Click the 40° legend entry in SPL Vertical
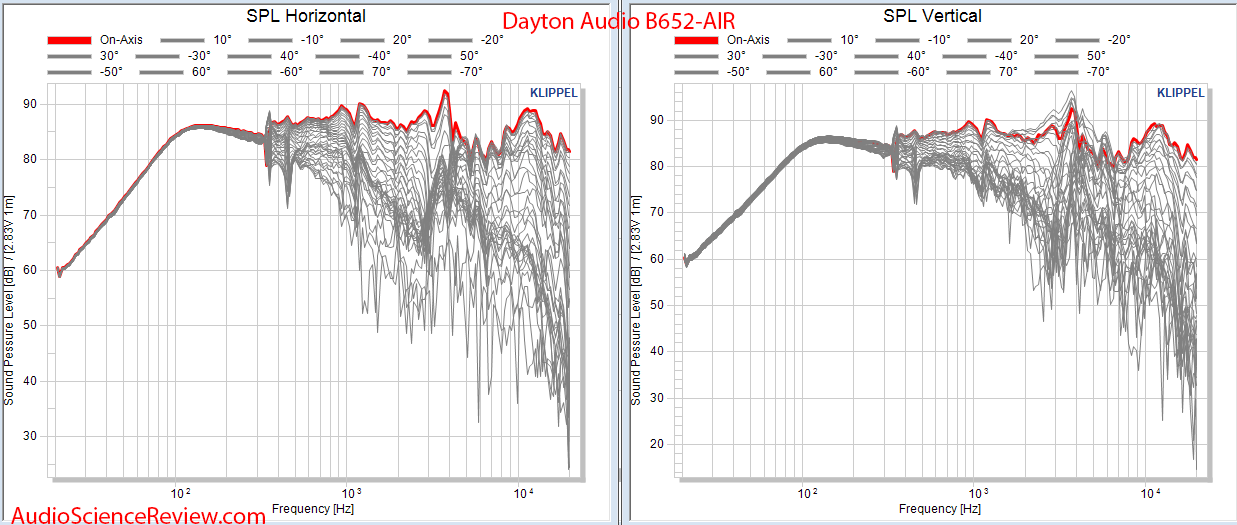1237x525 pixels. pos(891,56)
